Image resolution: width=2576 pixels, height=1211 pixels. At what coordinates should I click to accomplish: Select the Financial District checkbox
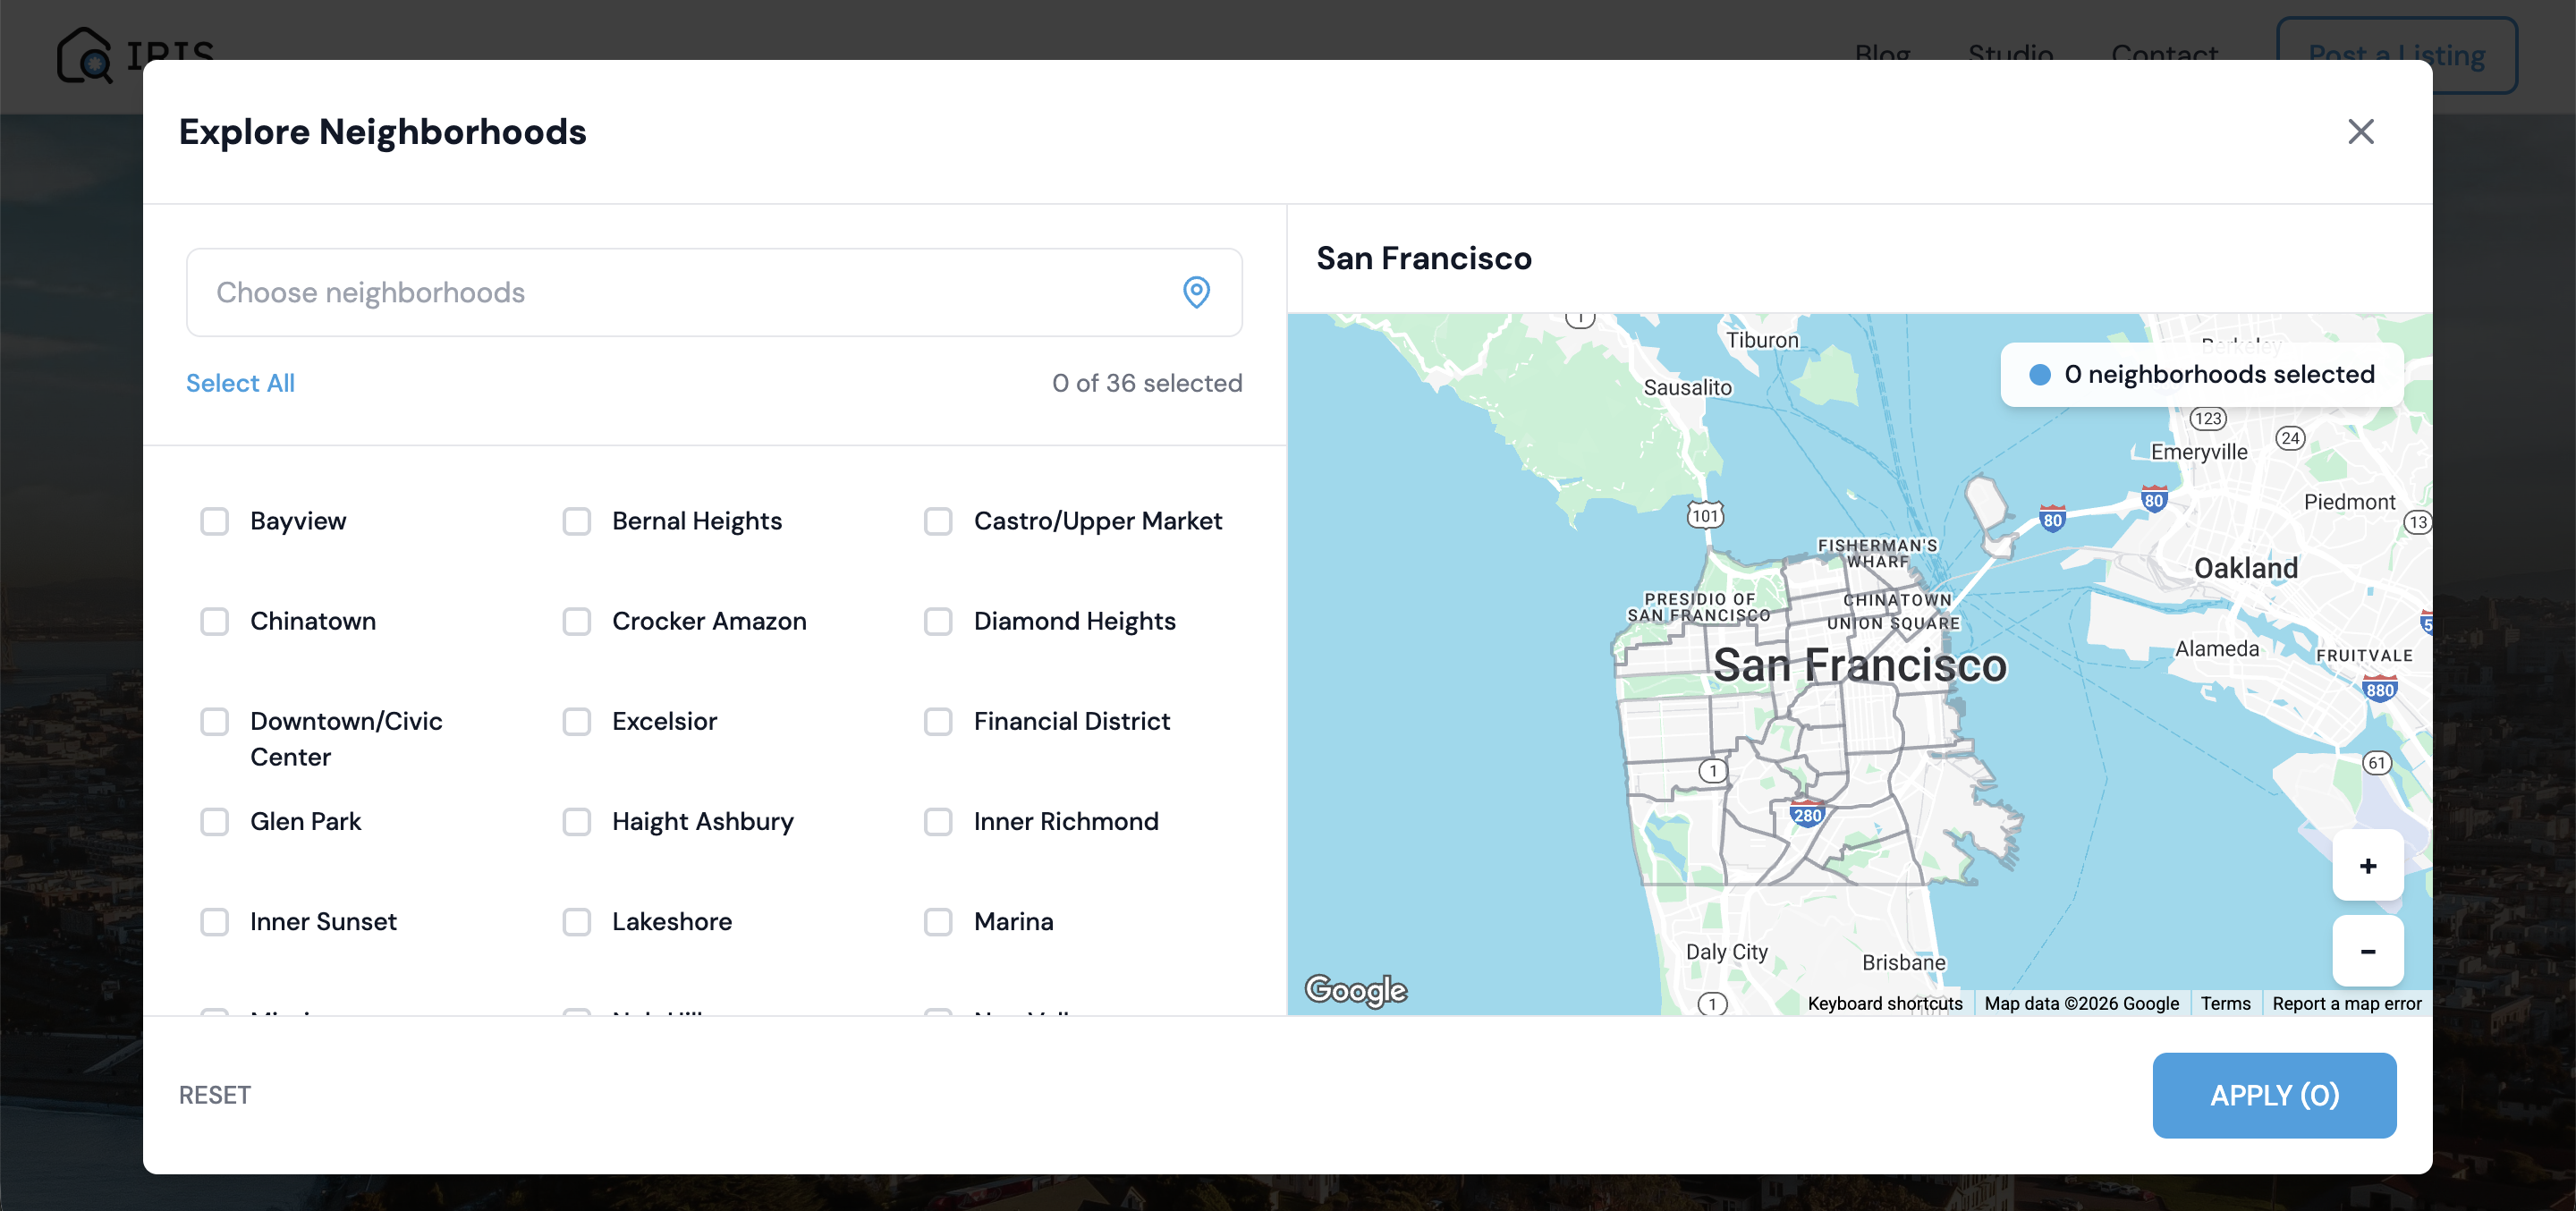(x=938, y=721)
